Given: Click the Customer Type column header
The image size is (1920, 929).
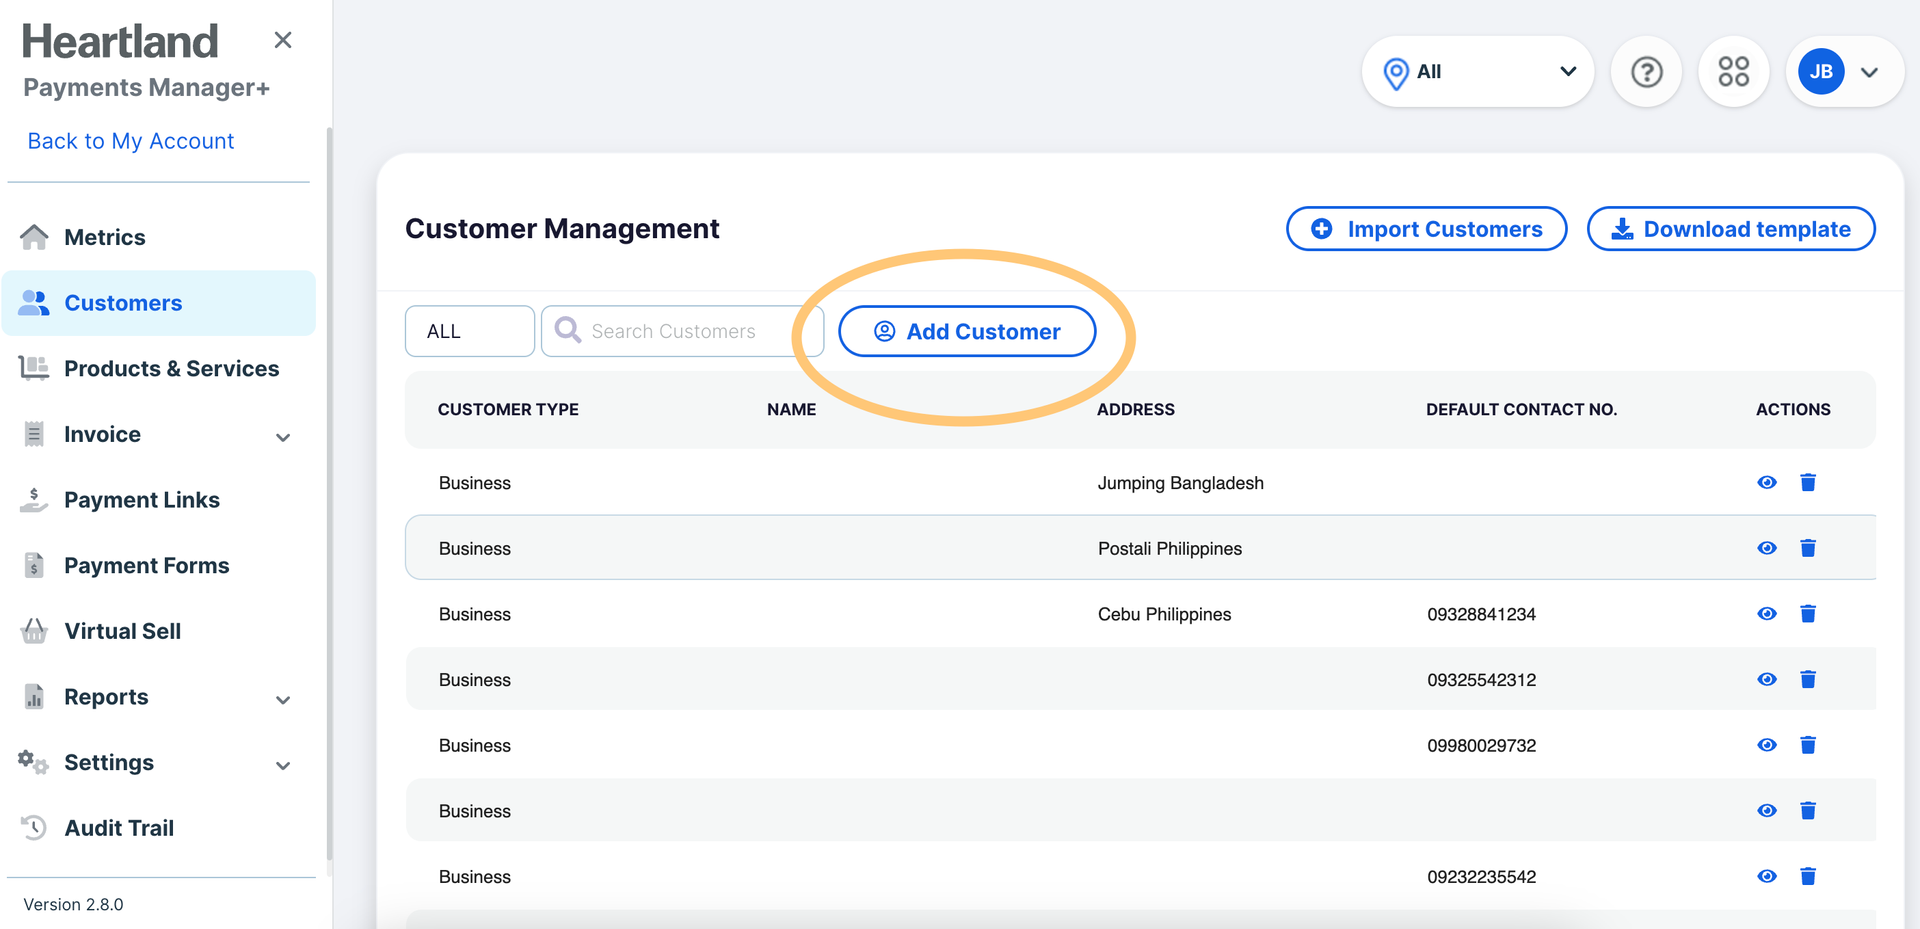Looking at the screenshot, I should coord(508,409).
